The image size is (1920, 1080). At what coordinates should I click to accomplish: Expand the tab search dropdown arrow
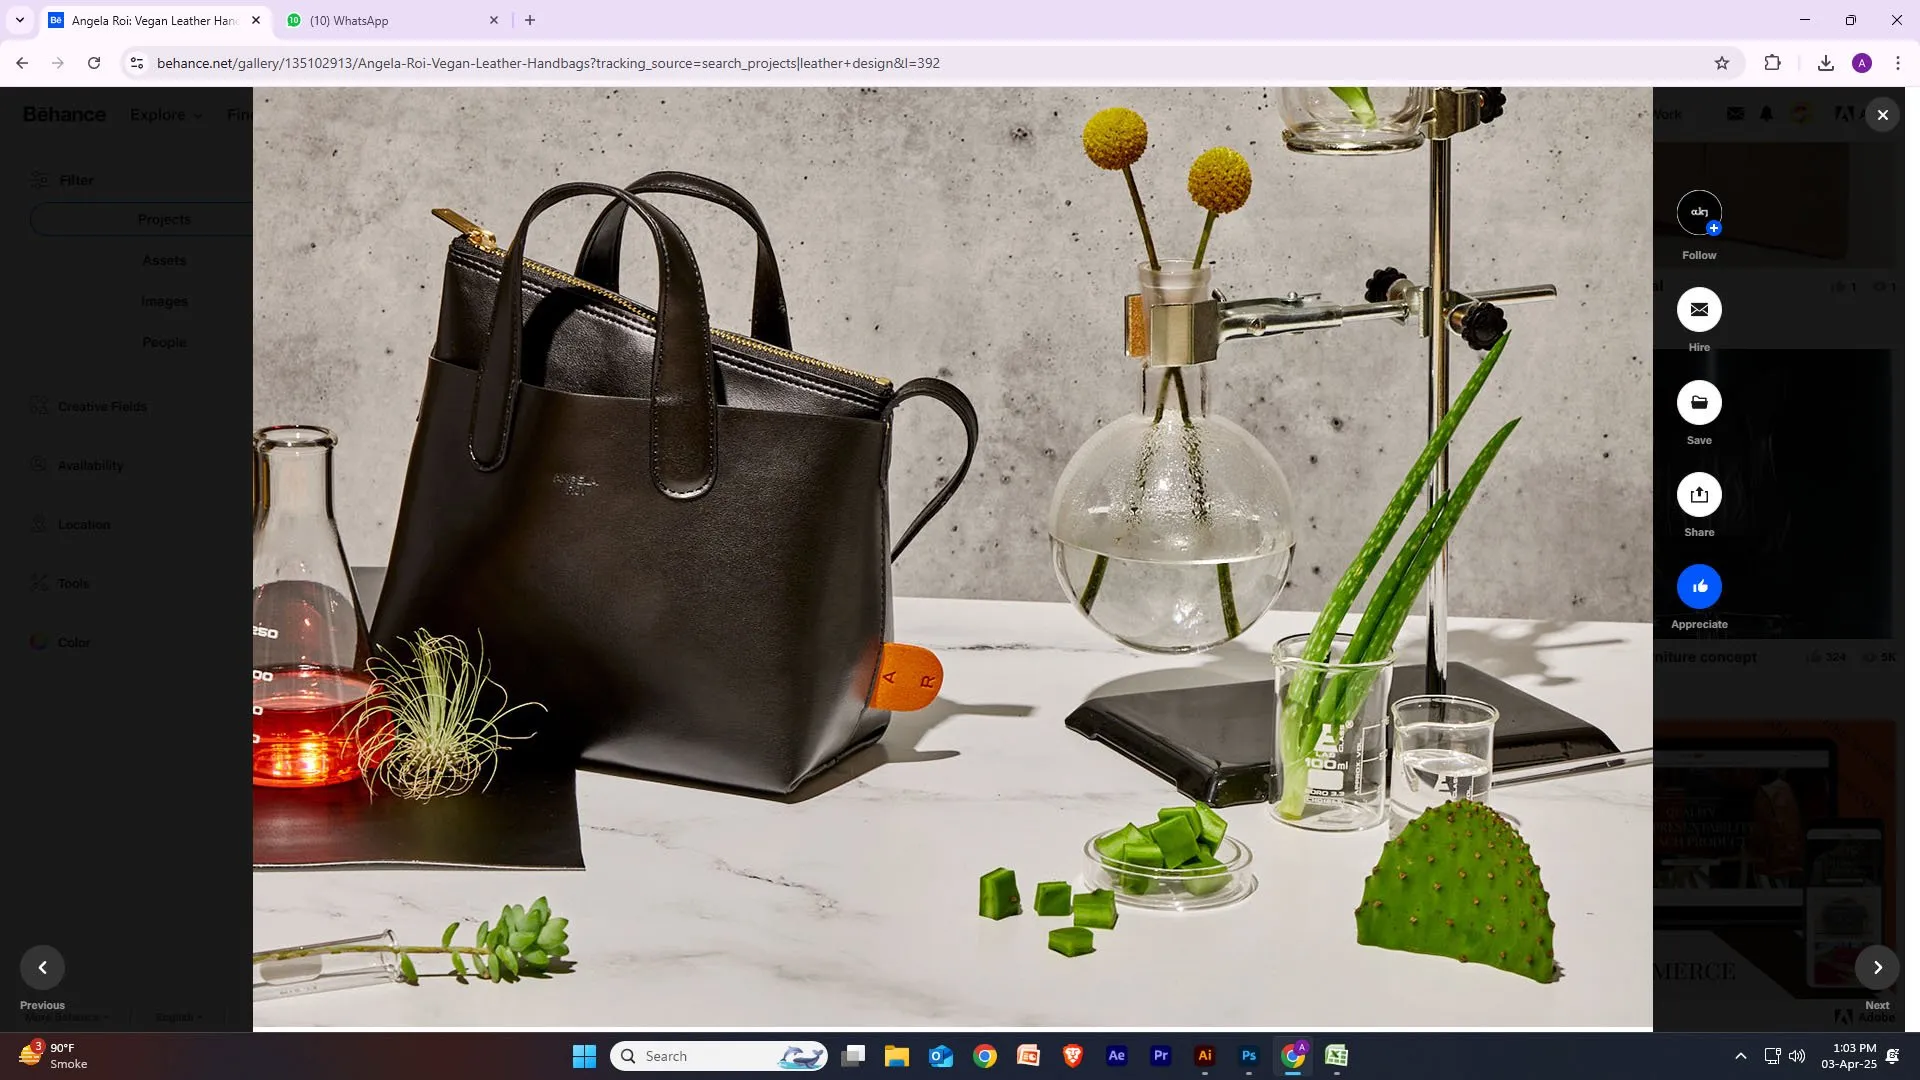[19, 20]
